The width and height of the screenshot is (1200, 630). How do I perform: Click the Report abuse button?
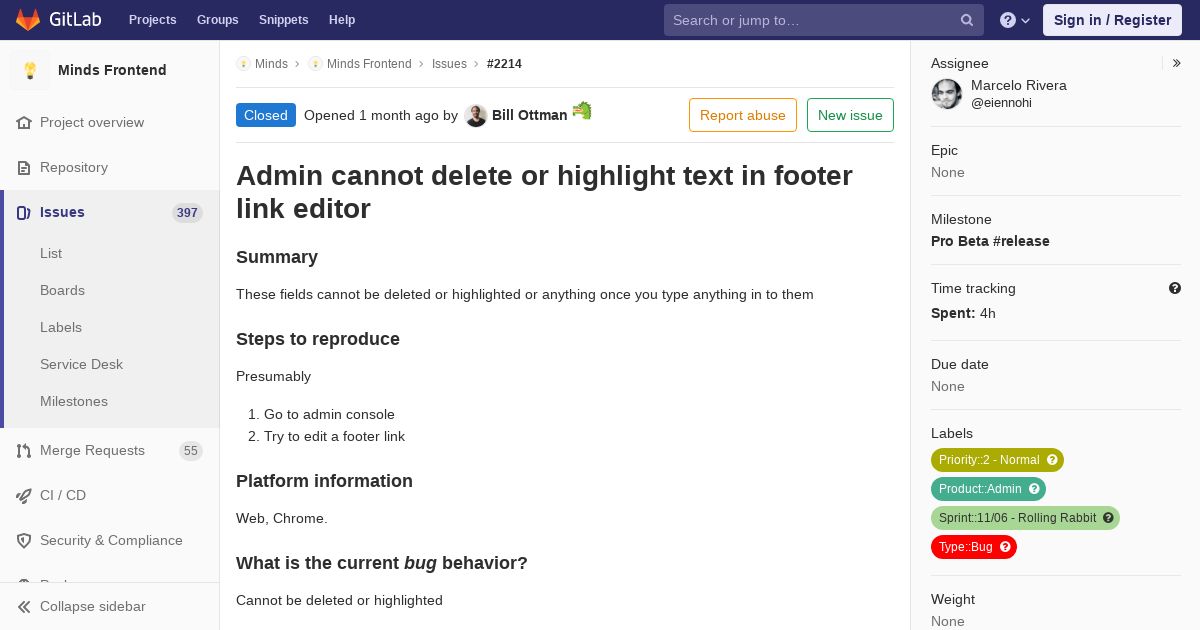[x=743, y=115]
